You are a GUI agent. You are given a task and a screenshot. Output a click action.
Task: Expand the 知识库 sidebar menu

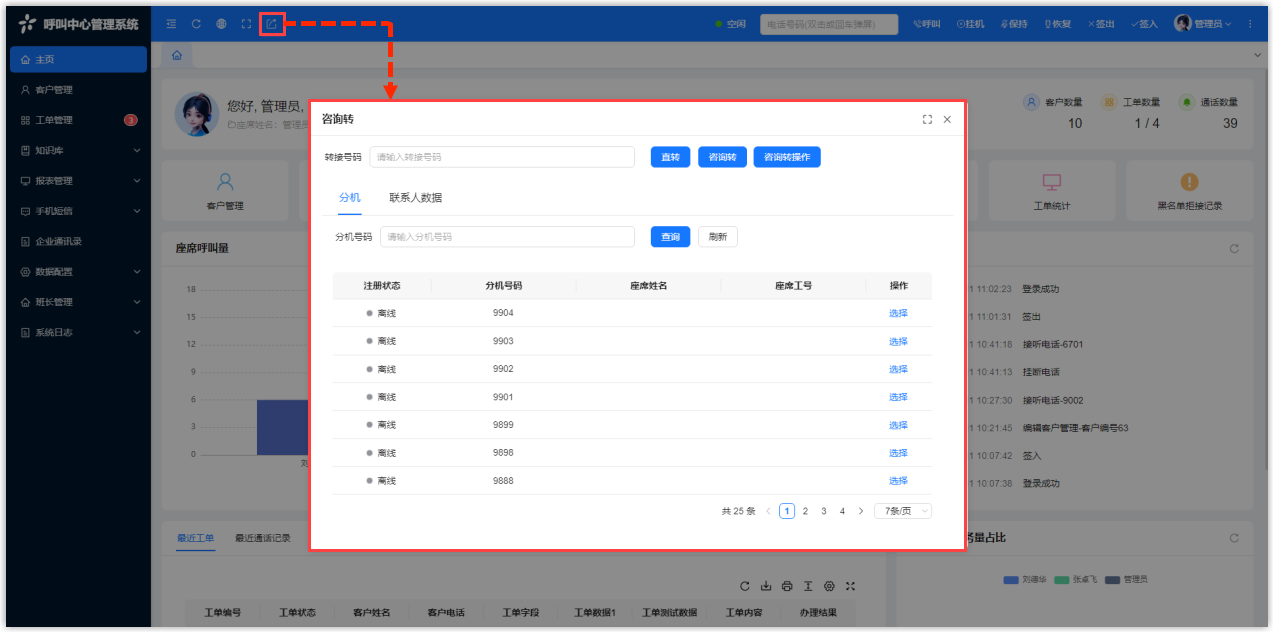[x=78, y=150]
